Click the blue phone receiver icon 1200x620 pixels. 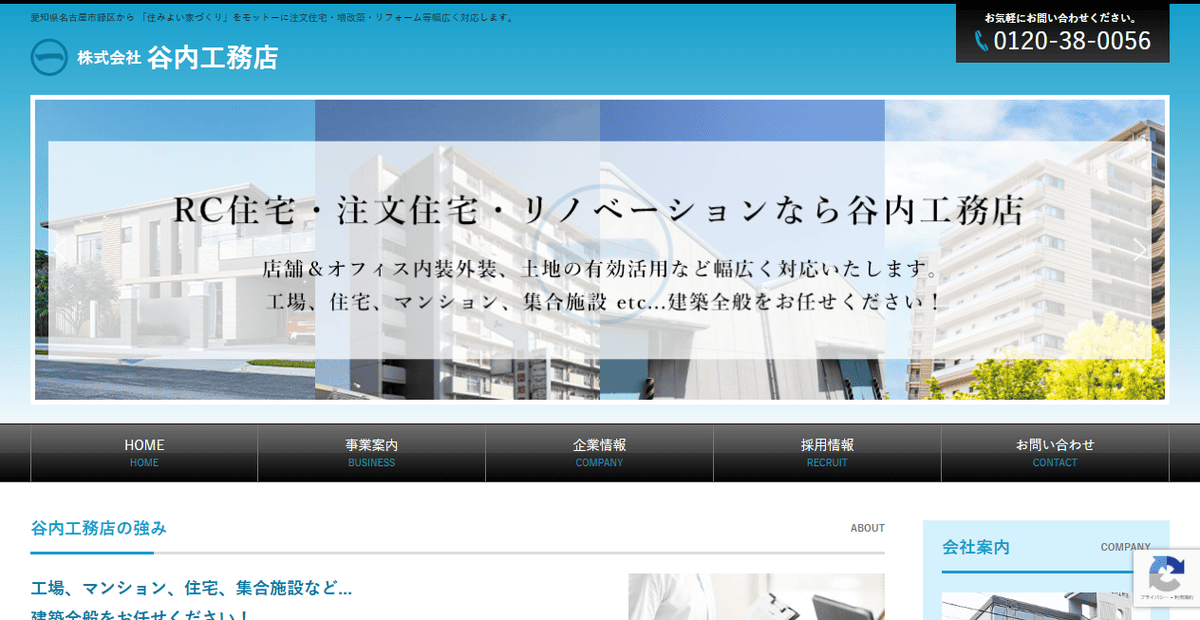[980, 41]
